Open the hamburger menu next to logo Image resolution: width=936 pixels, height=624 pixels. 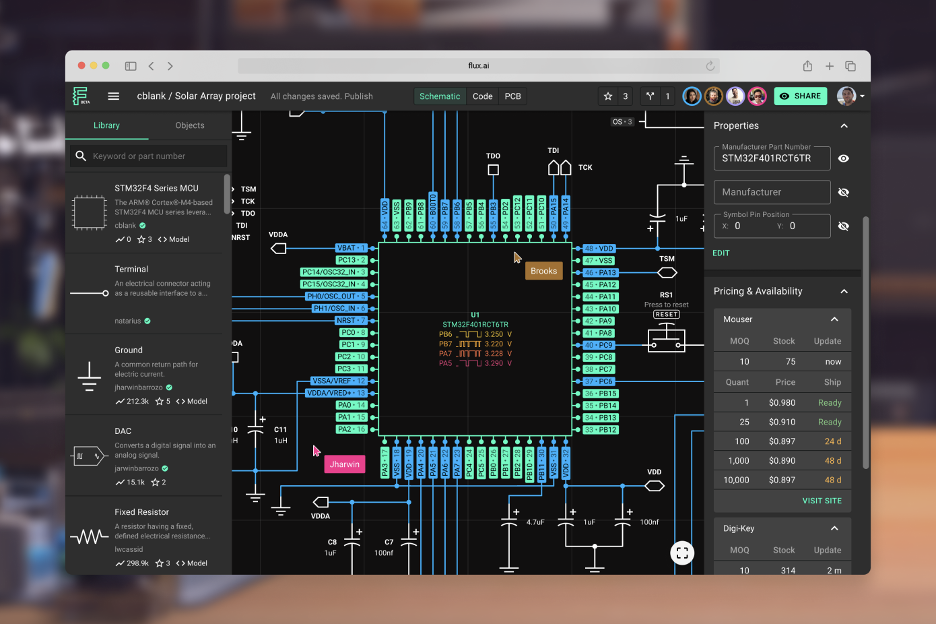pyautogui.click(x=113, y=96)
